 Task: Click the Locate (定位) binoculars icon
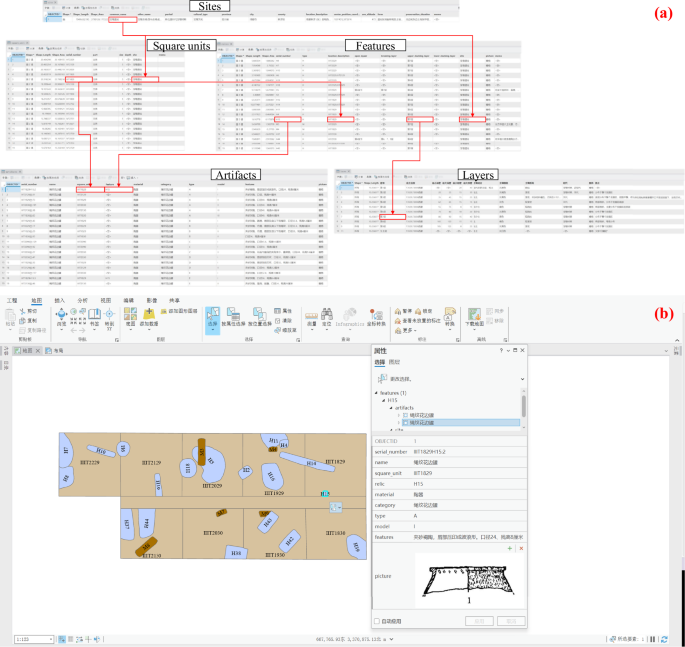click(x=326, y=314)
